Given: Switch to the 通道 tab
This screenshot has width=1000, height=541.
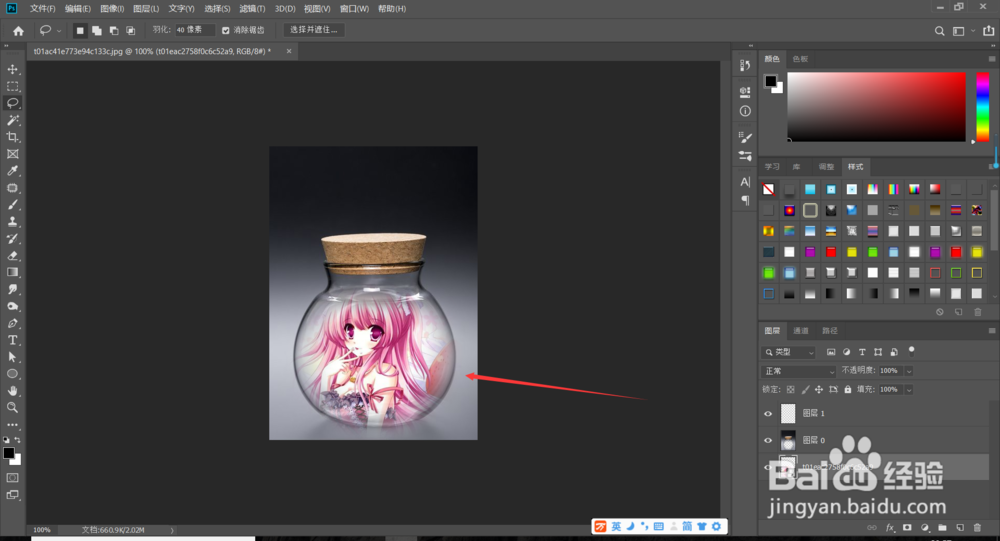Looking at the screenshot, I should pos(800,330).
